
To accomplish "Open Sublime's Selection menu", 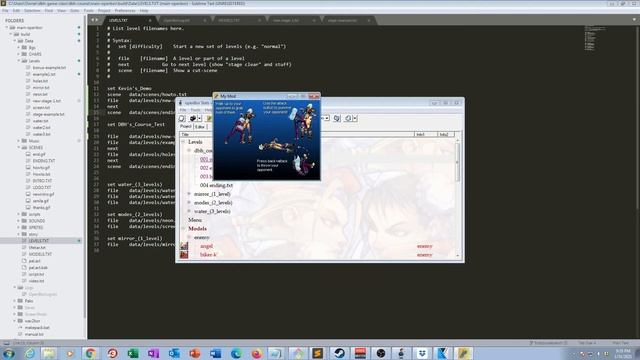I will (x=32, y=11).
